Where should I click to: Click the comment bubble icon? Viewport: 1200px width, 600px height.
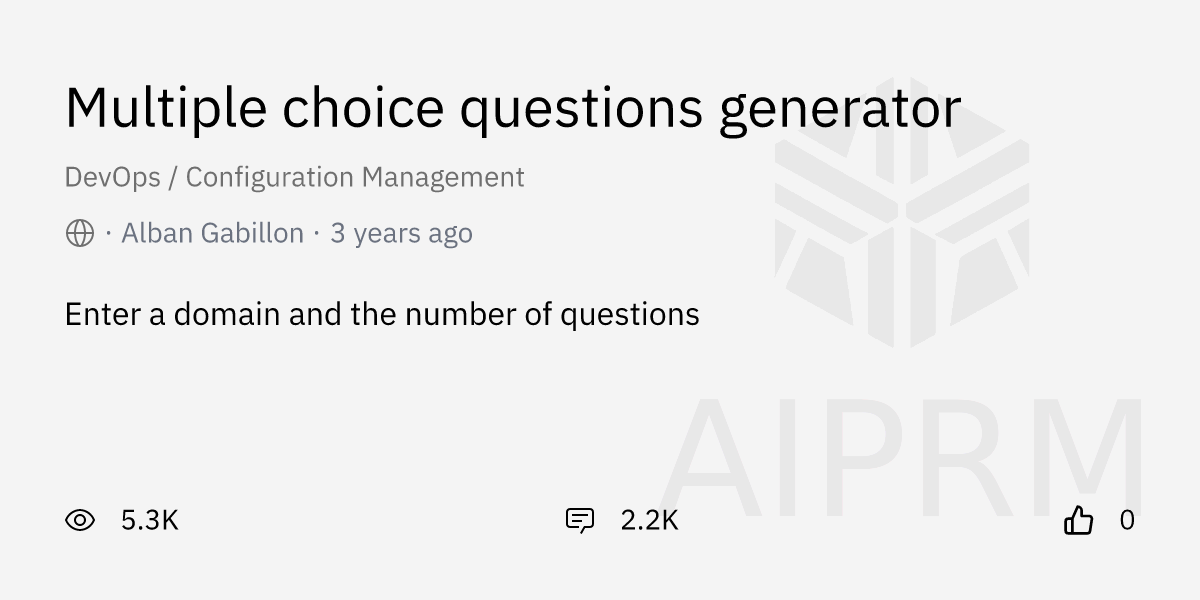point(580,520)
